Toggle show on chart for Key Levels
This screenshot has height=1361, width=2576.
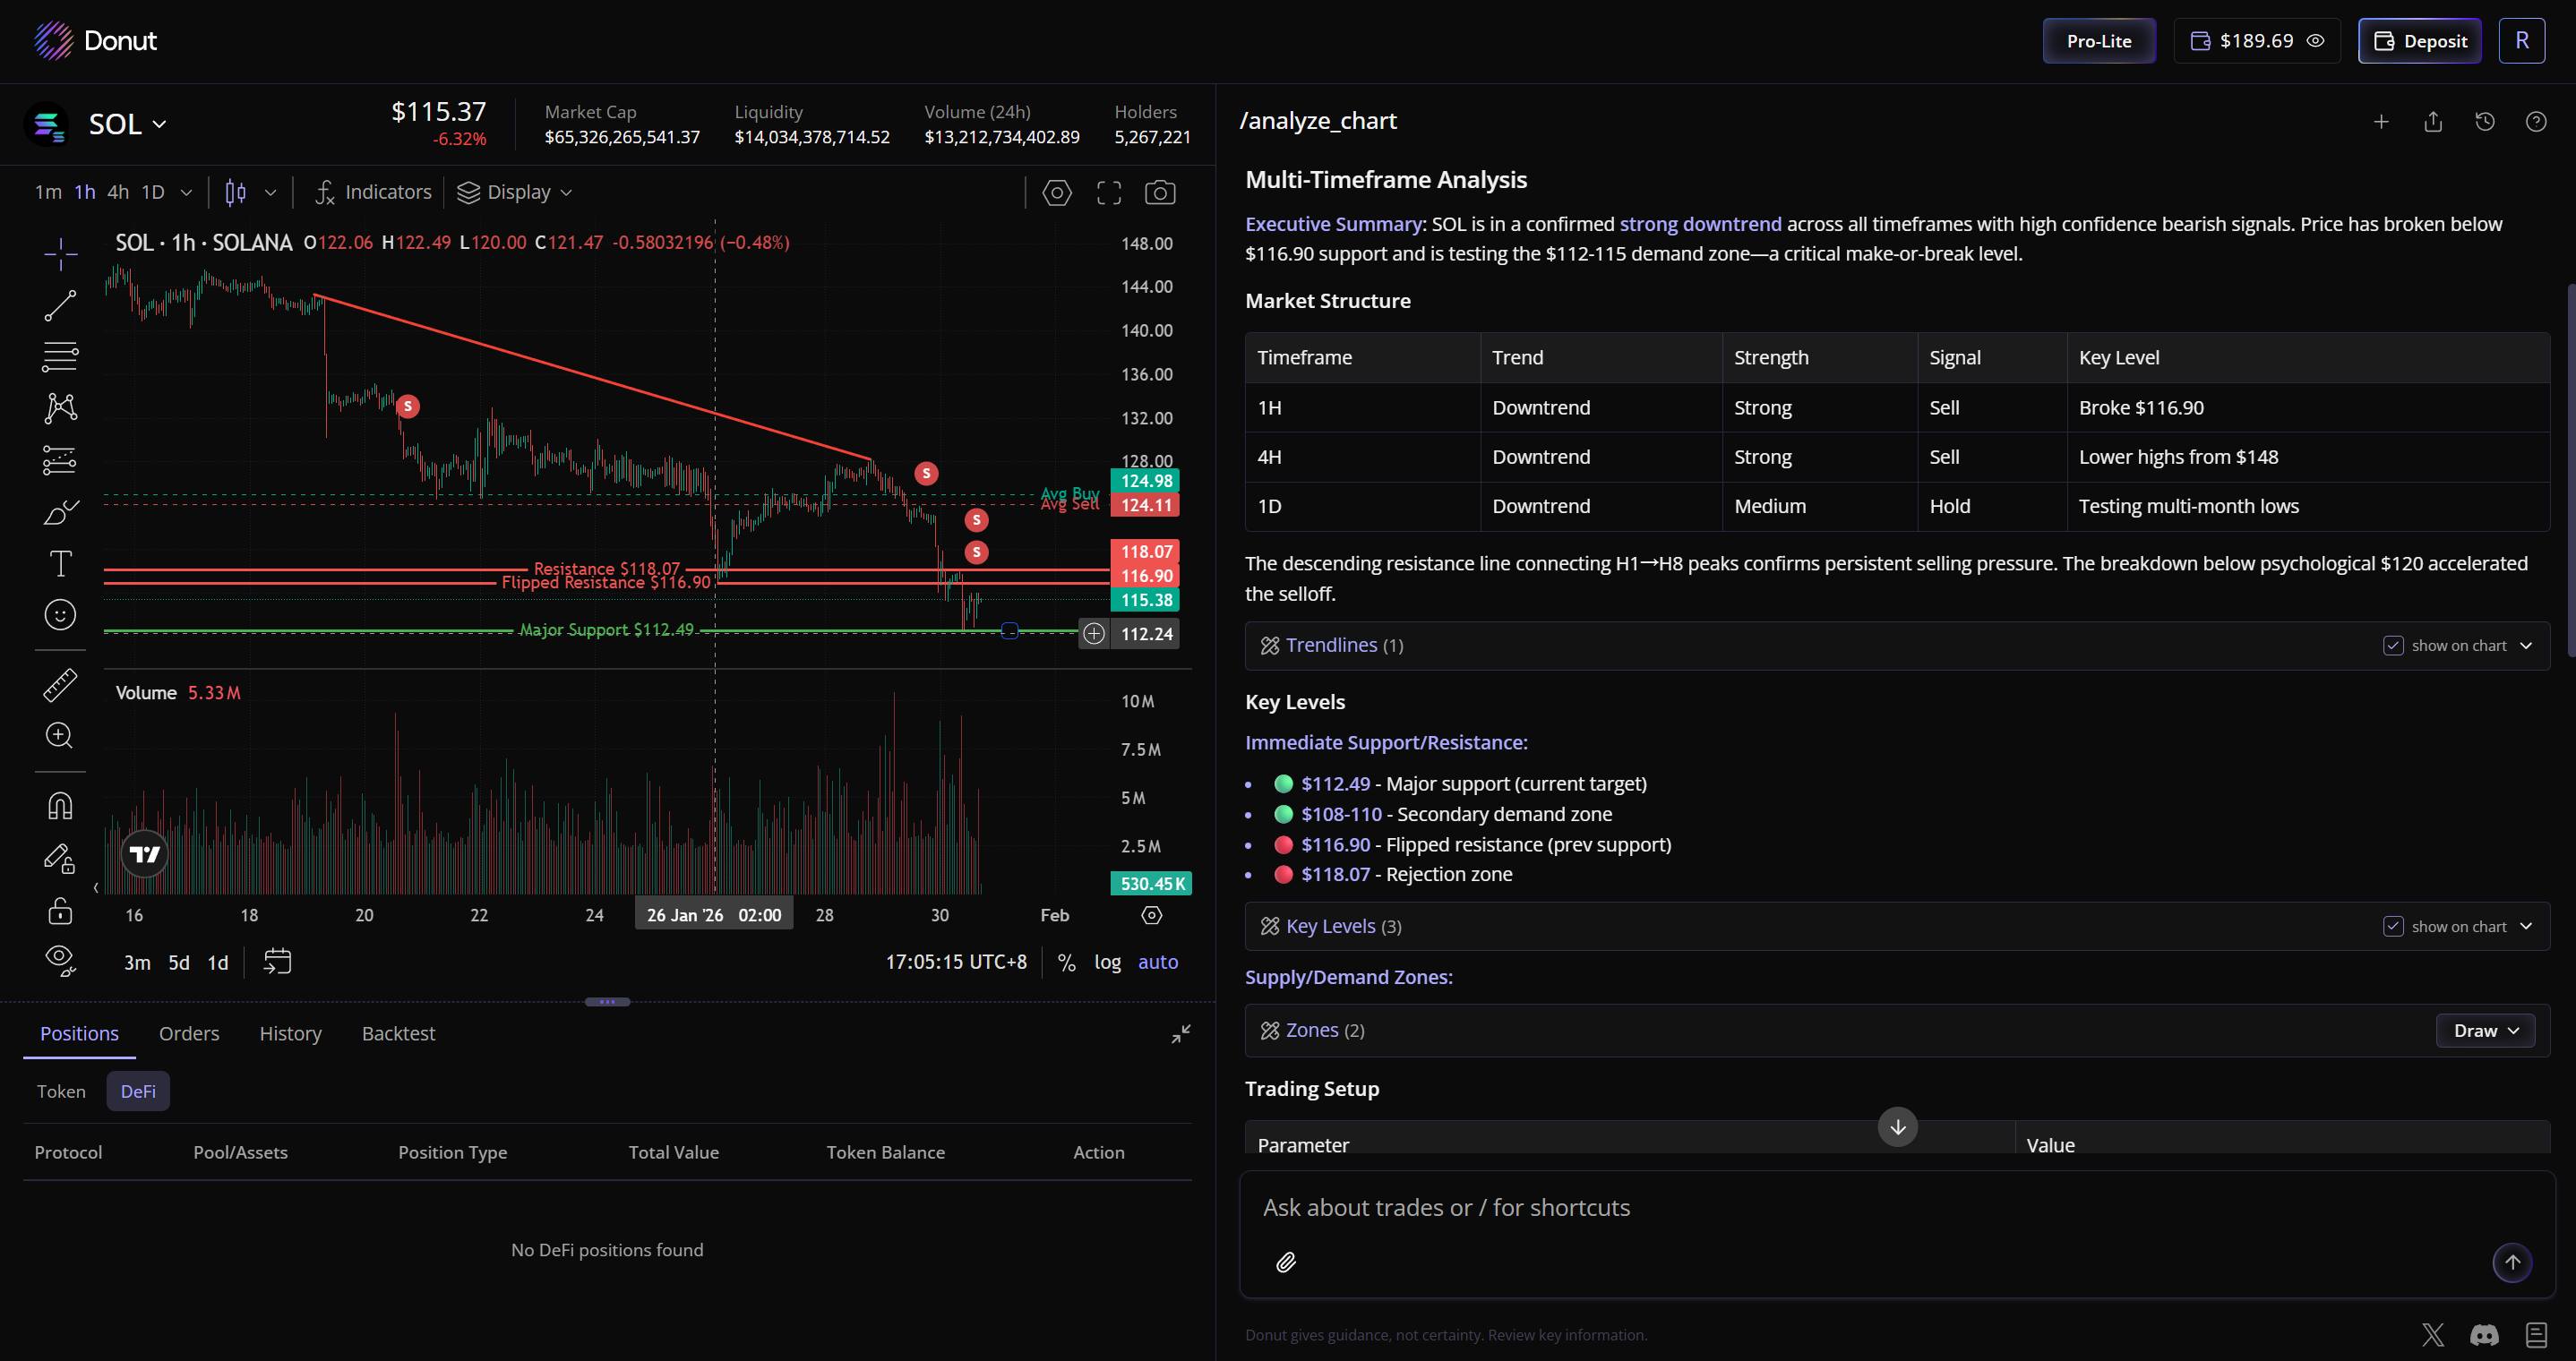[2393, 926]
